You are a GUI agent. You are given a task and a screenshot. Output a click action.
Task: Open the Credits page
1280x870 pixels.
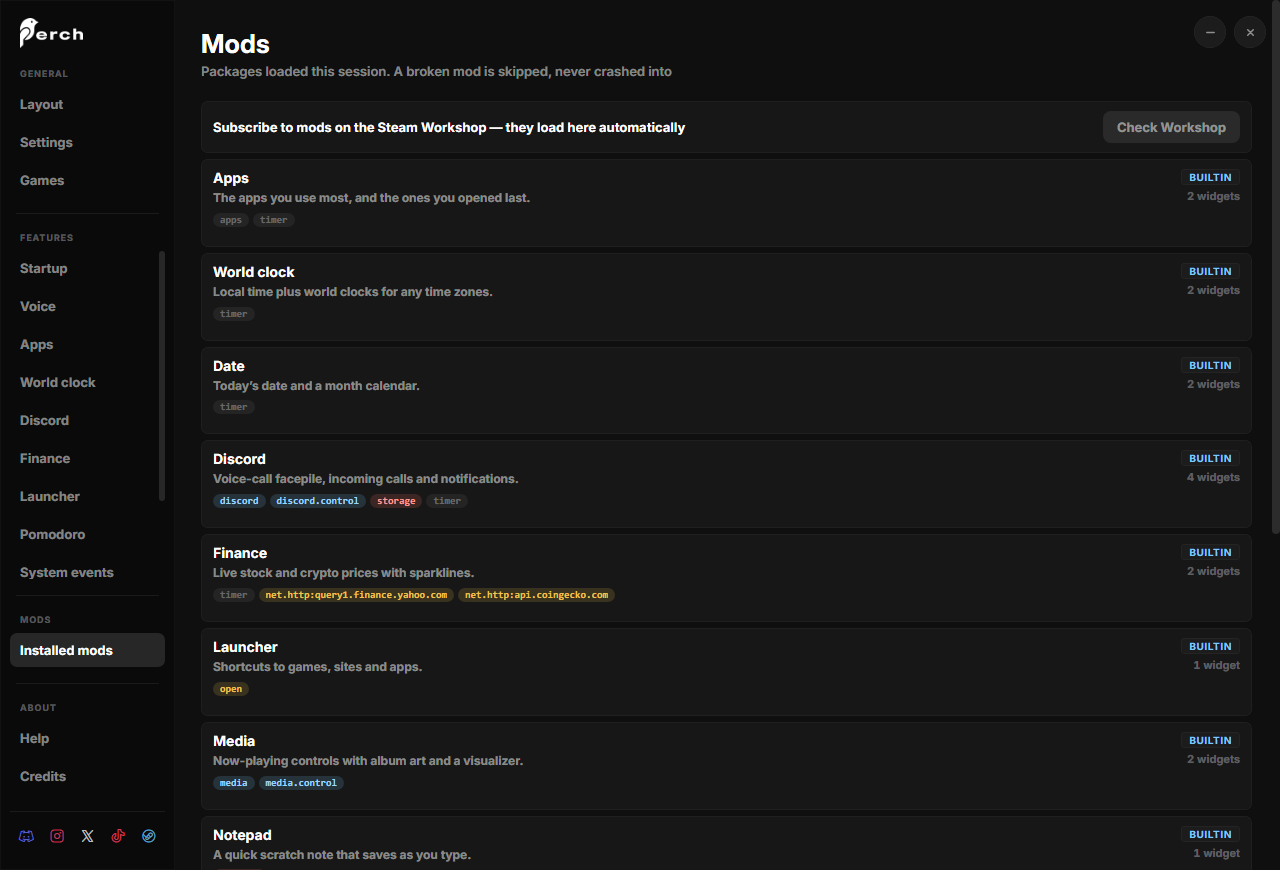tap(87, 776)
